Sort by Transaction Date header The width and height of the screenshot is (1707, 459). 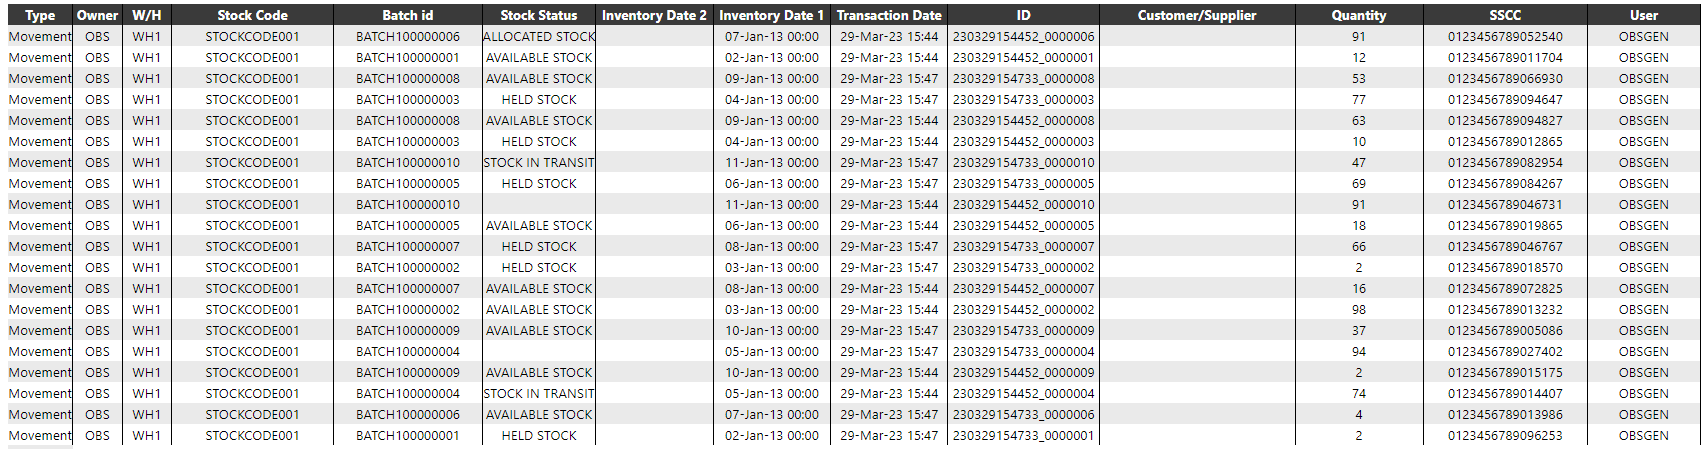889,15
